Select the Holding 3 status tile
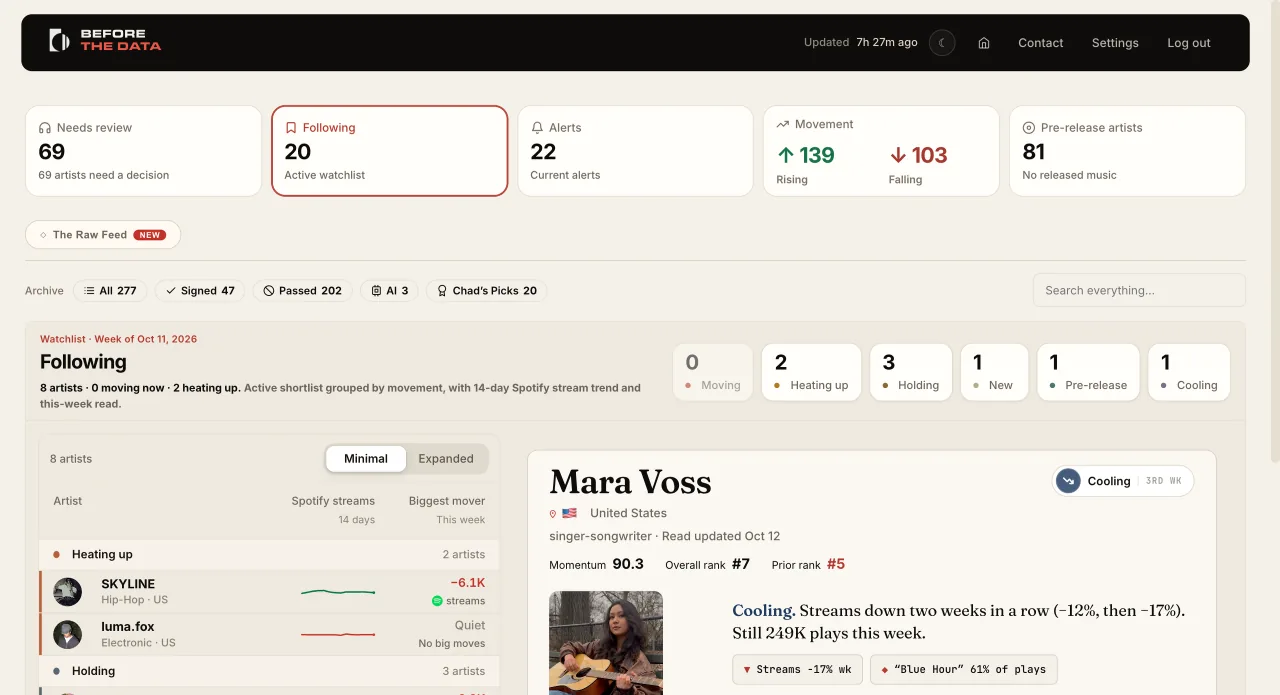 911,372
